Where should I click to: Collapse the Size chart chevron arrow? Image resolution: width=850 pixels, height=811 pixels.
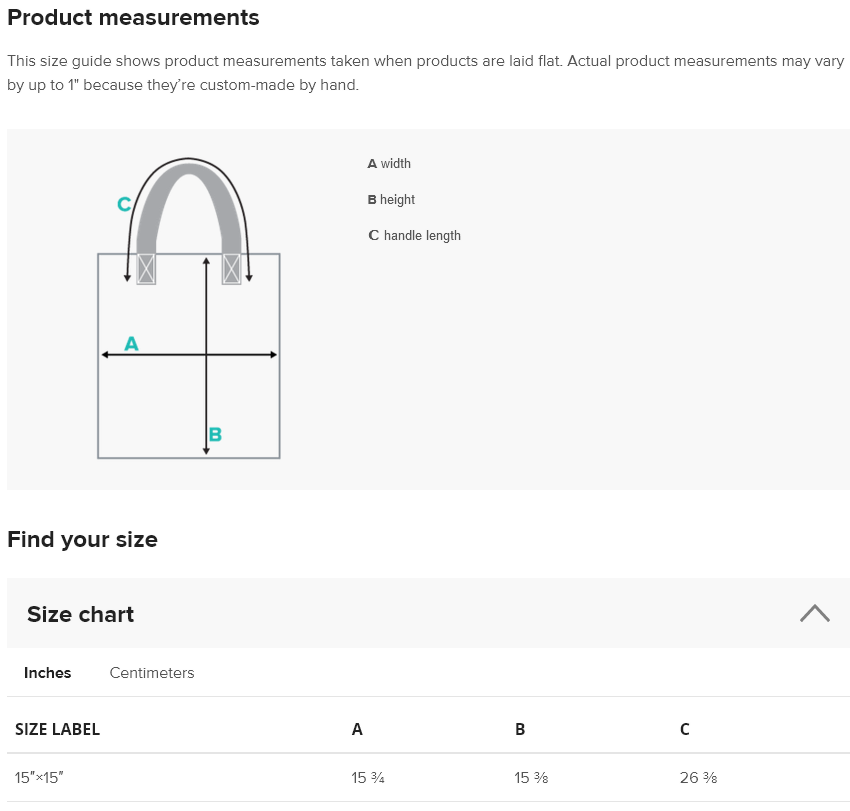click(814, 614)
